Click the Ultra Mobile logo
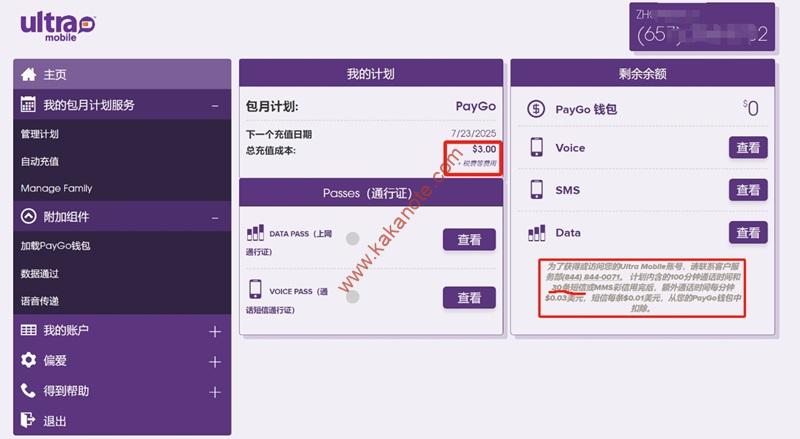This screenshot has width=800, height=439. [58, 27]
